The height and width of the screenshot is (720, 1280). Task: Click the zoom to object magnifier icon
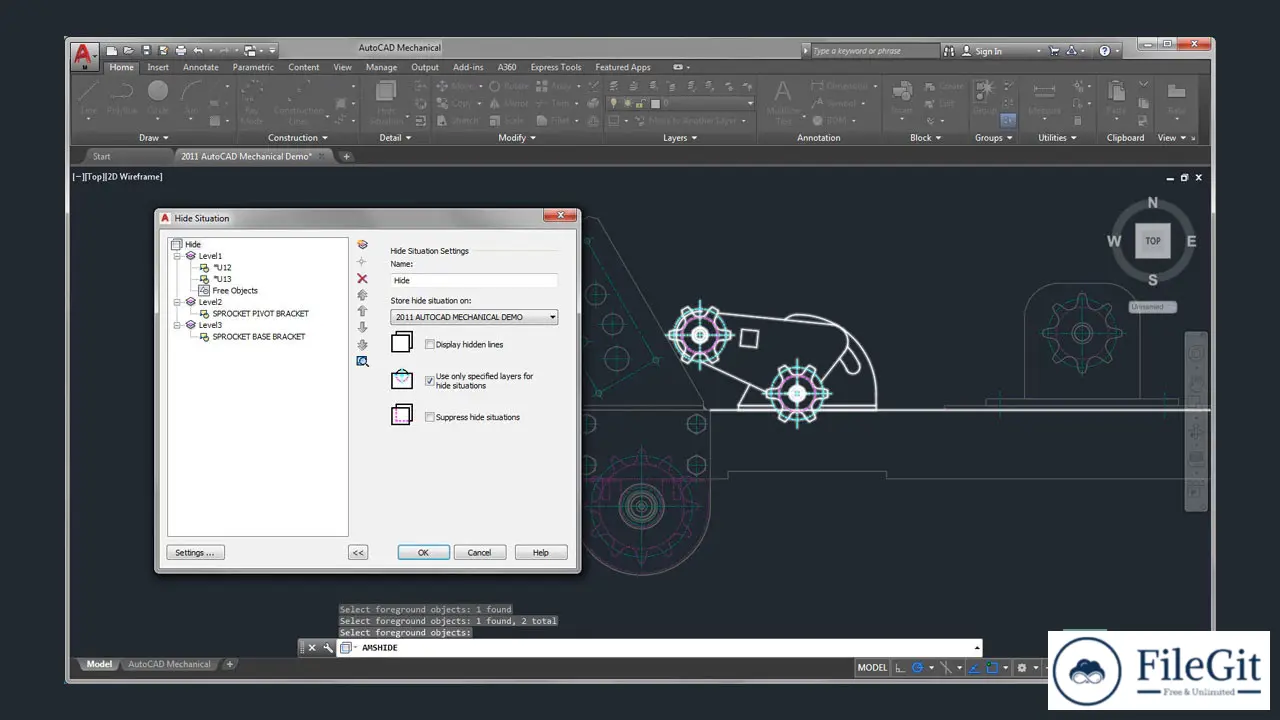tap(362, 361)
